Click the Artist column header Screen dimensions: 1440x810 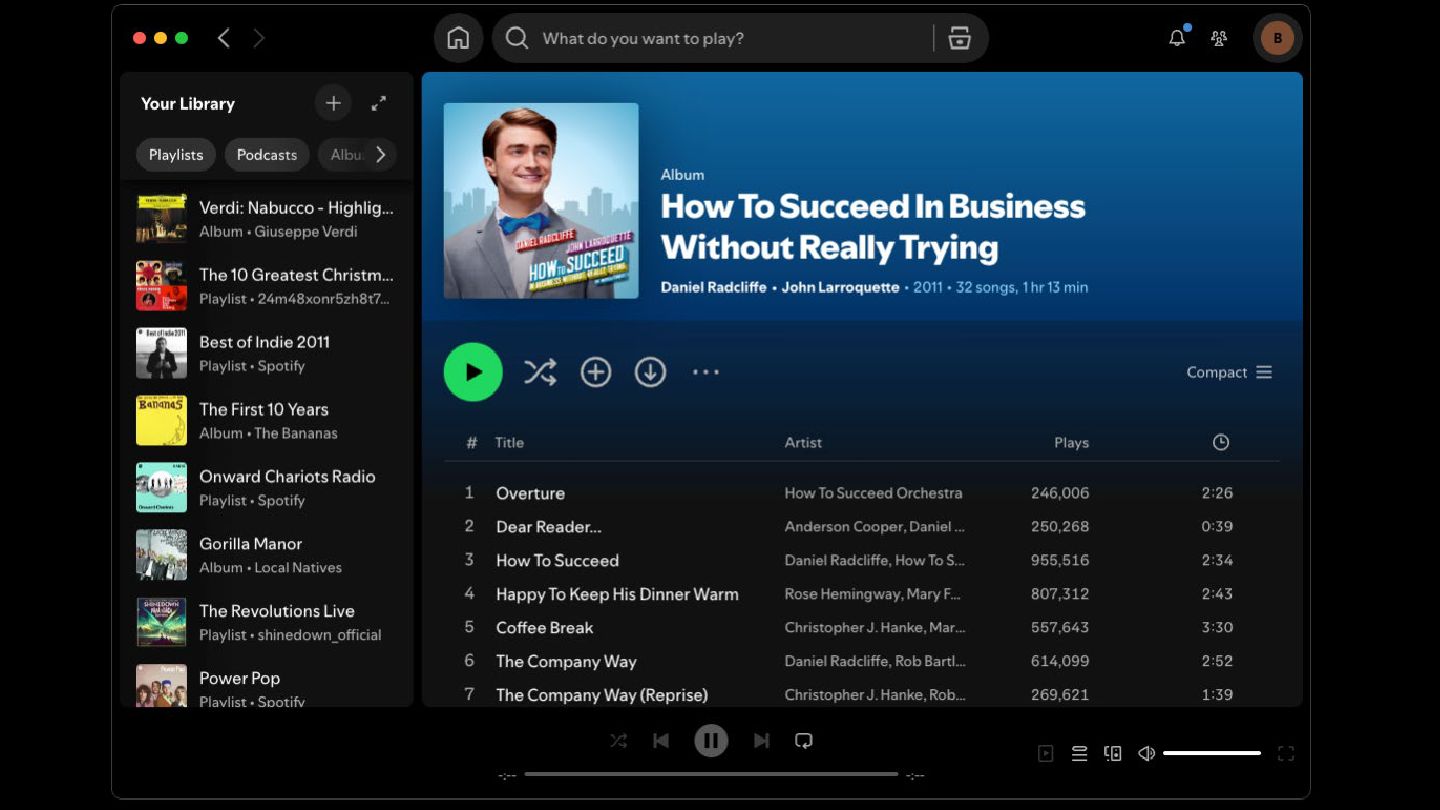click(x=803, y=442)
